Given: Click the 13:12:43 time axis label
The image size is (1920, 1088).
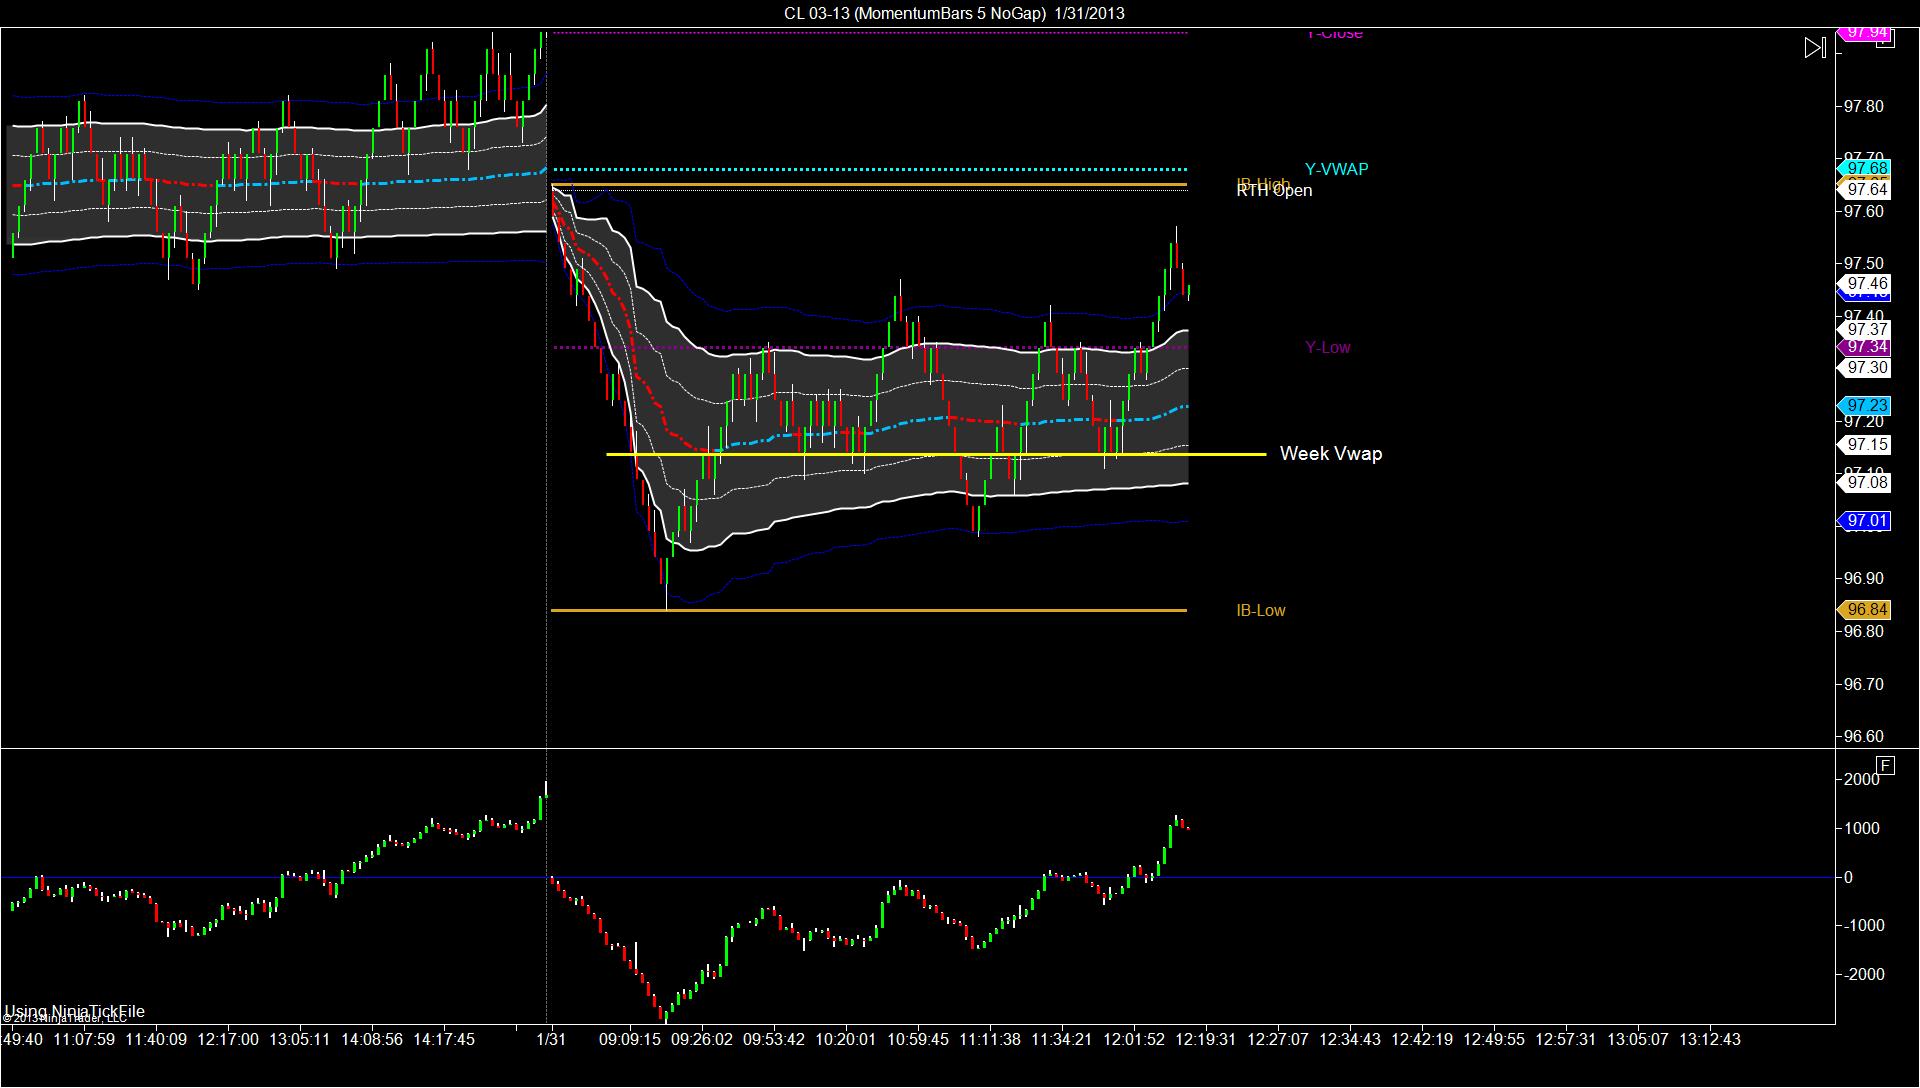Looking at the screenshot, I should tap(1710, 1040).
